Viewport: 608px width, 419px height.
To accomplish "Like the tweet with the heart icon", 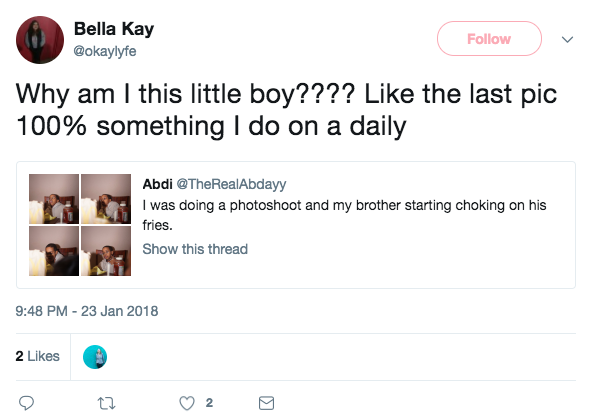I will coord(187,403).
